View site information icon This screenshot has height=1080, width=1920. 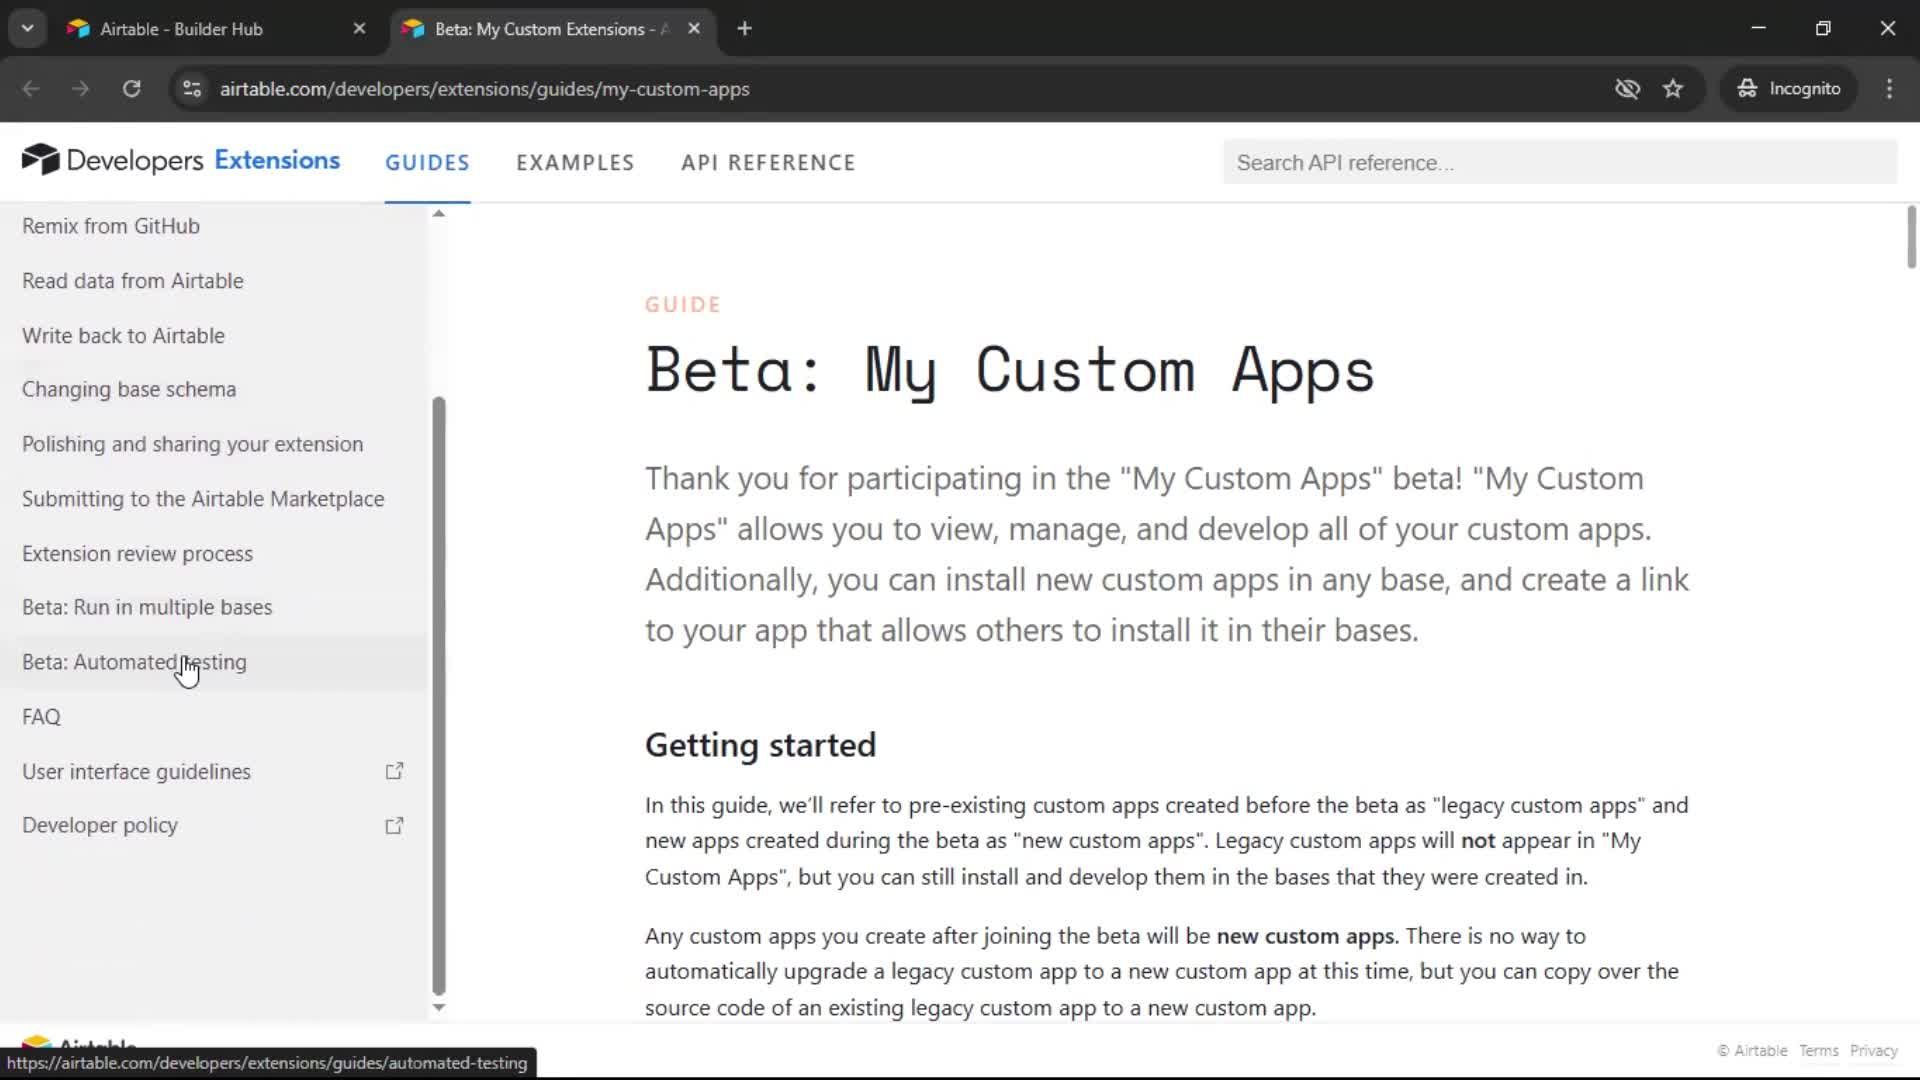(192, 89)
